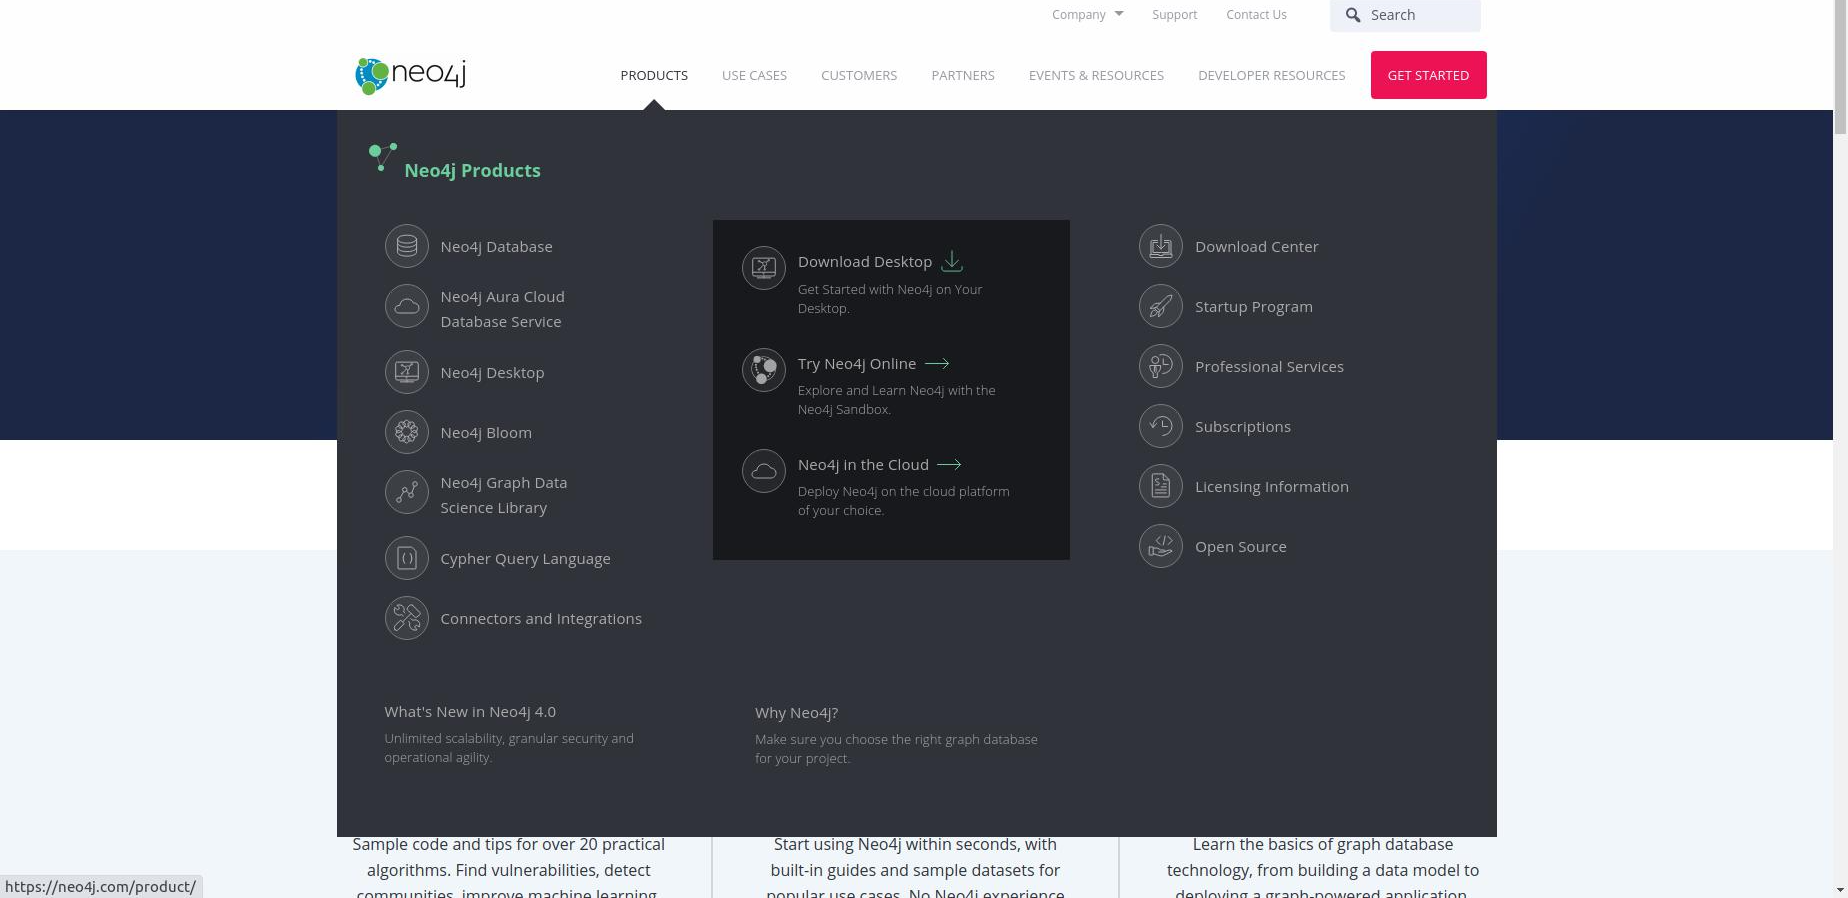Click the Subscriptions clock icon
The width and height of the screenshot is (1848, 898).
[1161, 426]
